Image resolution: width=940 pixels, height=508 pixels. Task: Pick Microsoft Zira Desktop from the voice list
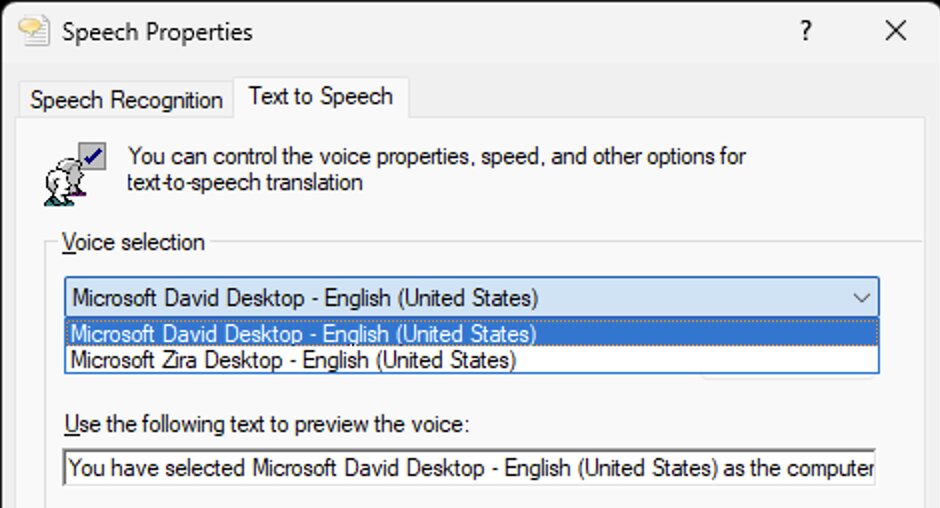[x=471, y=360]
